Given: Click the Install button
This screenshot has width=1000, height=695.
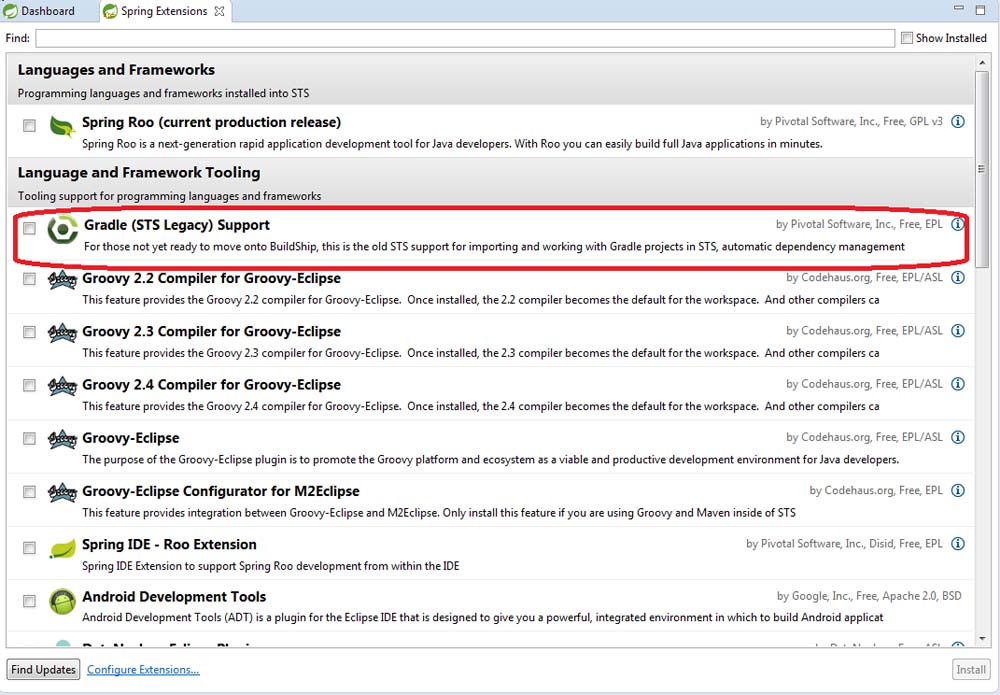Looking at the screenshot, I should coord(971,669).
